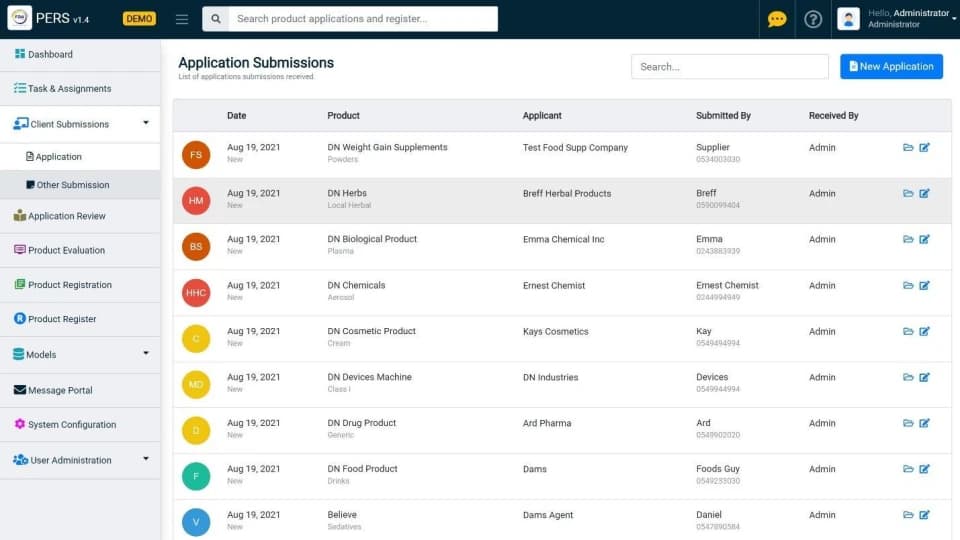Open Product Register in sidebar
The image size is (960, 540).
(80, 319)
